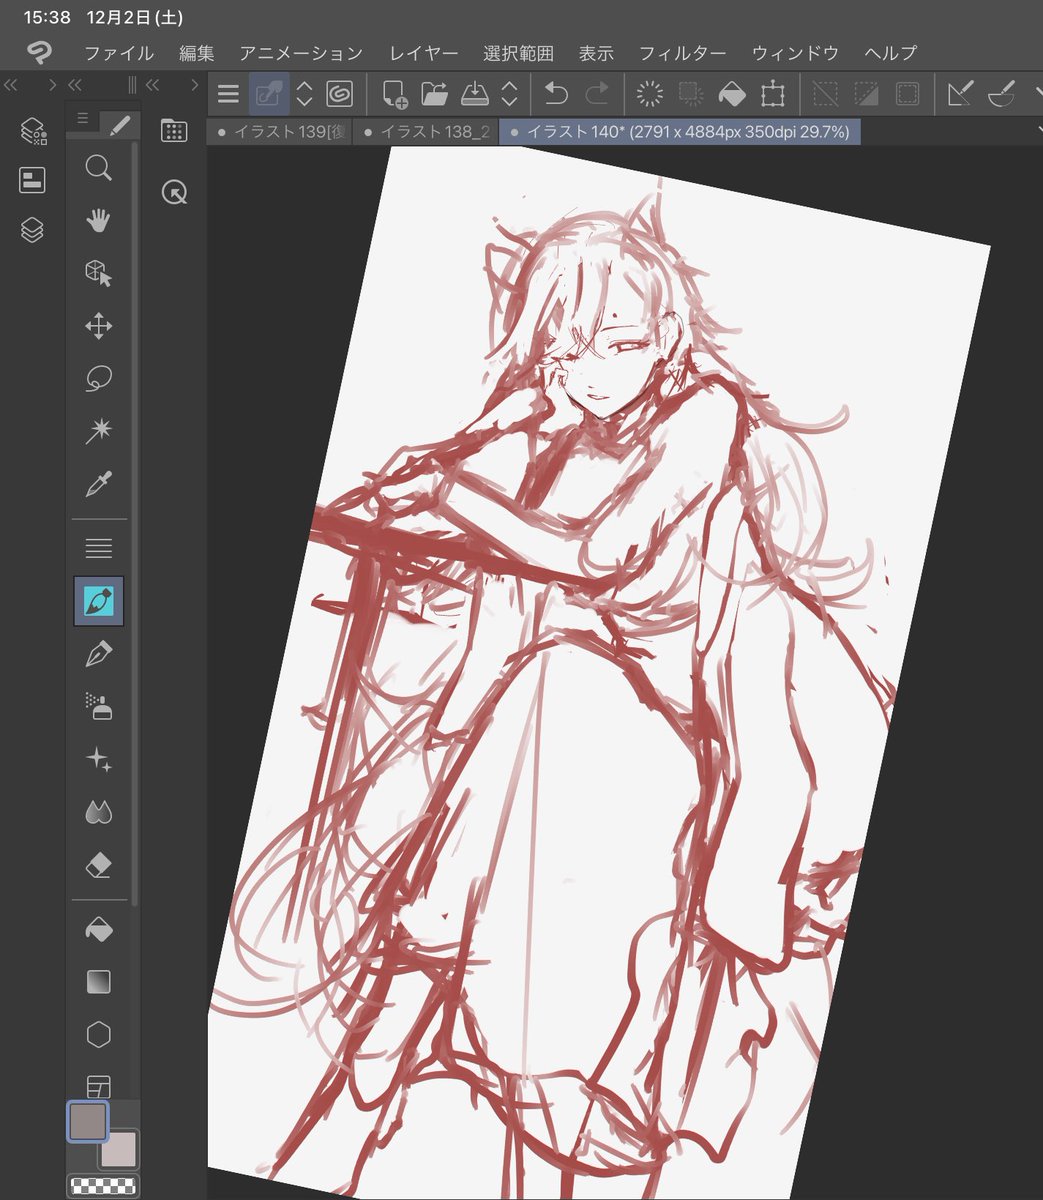Select the Hand move-view tool
Image resolution: width=1043 pixels, height=1200 pixels.
pyautogui.click(x=98, y=221)
